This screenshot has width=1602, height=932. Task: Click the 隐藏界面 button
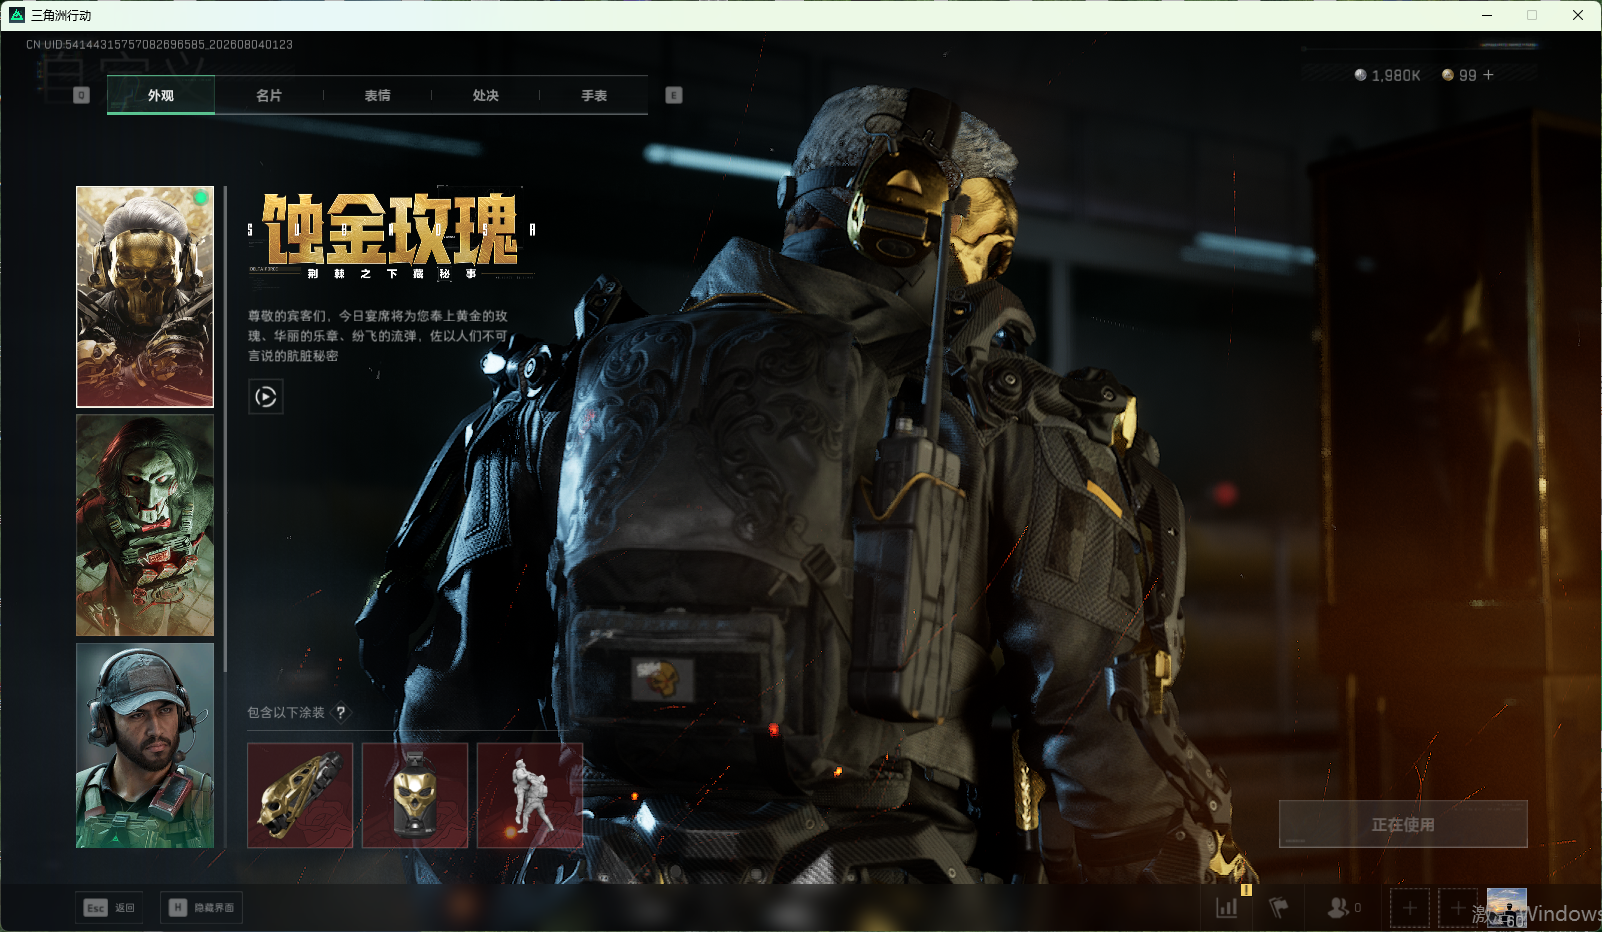[202, 907]
